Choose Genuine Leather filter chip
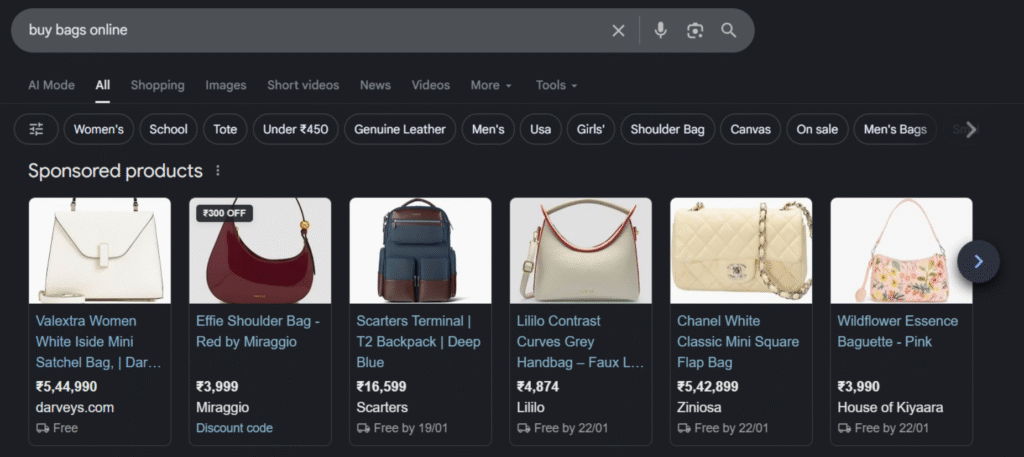Image resolution: width=1024 pixels, height=457 pixels. [x=400, y=129]
